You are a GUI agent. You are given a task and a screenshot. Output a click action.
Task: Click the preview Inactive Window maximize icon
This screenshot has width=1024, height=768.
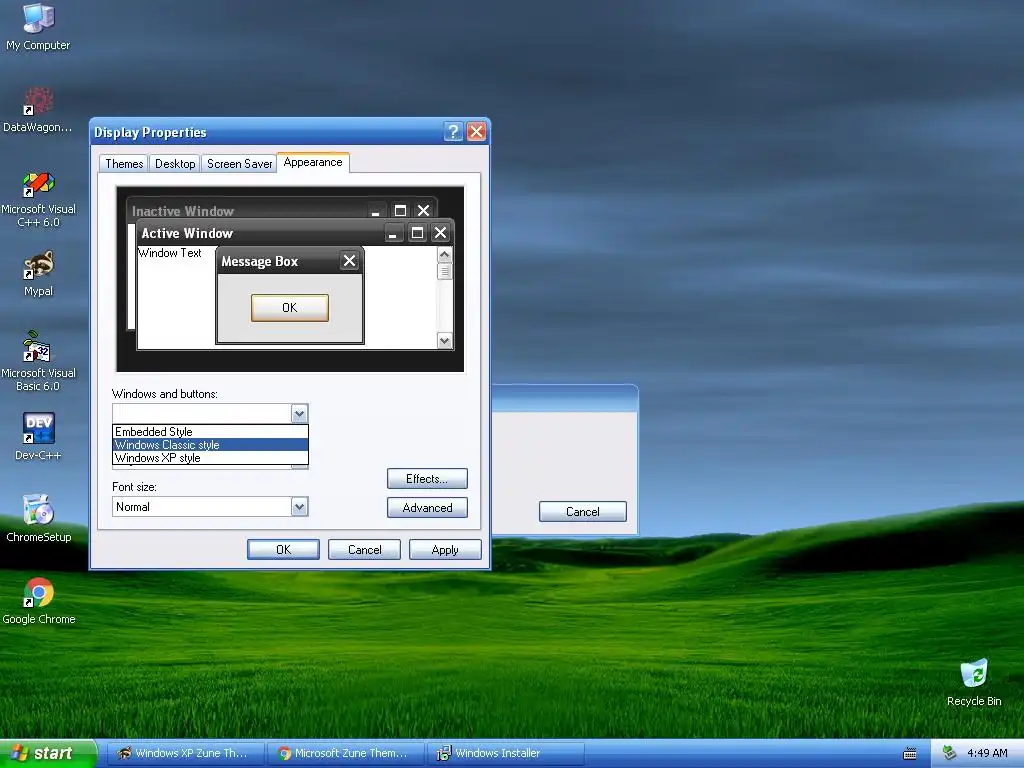tap(400, 210)
